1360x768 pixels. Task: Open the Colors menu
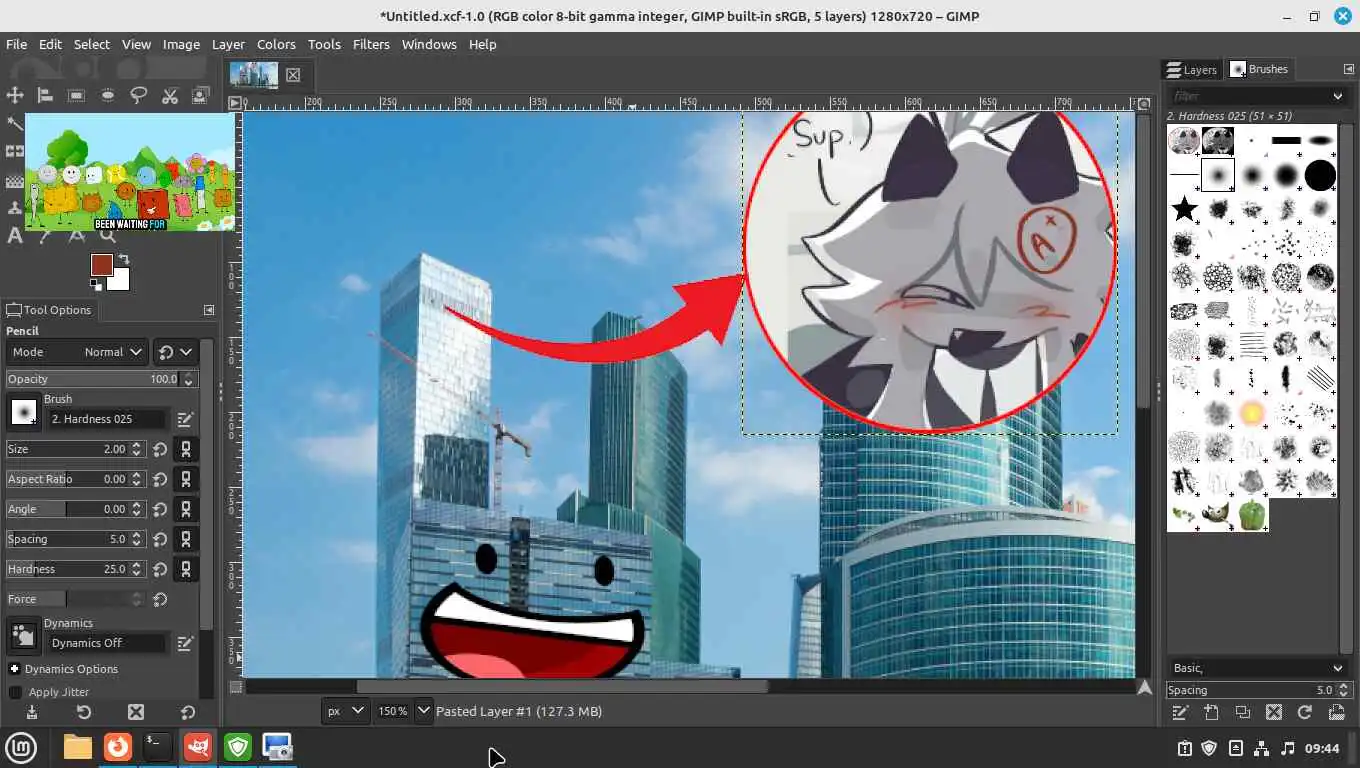pos(276,44)
